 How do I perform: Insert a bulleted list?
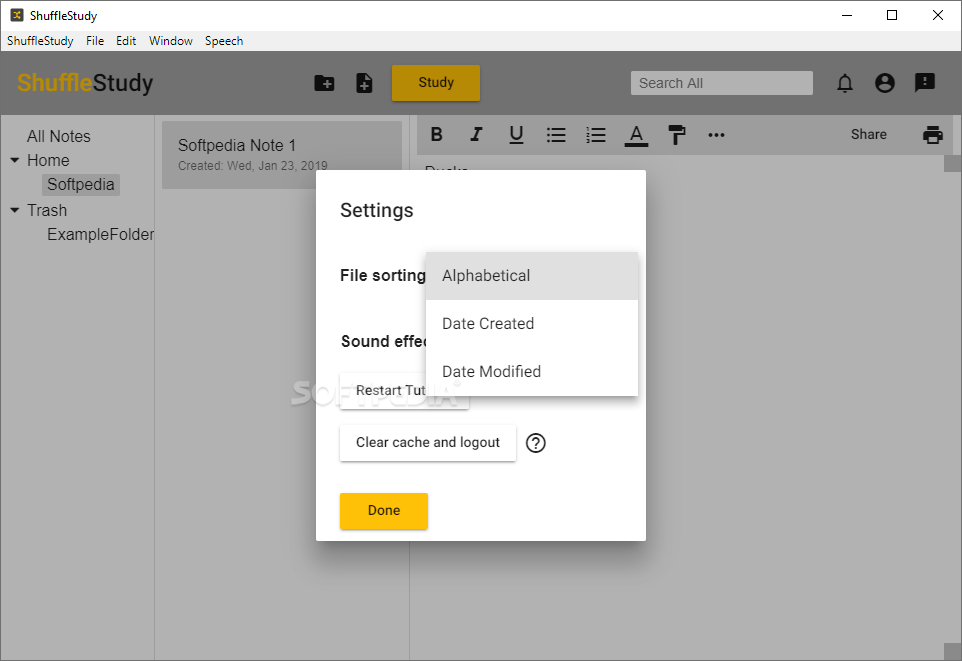pyautogui.click(x=556, y=134)
